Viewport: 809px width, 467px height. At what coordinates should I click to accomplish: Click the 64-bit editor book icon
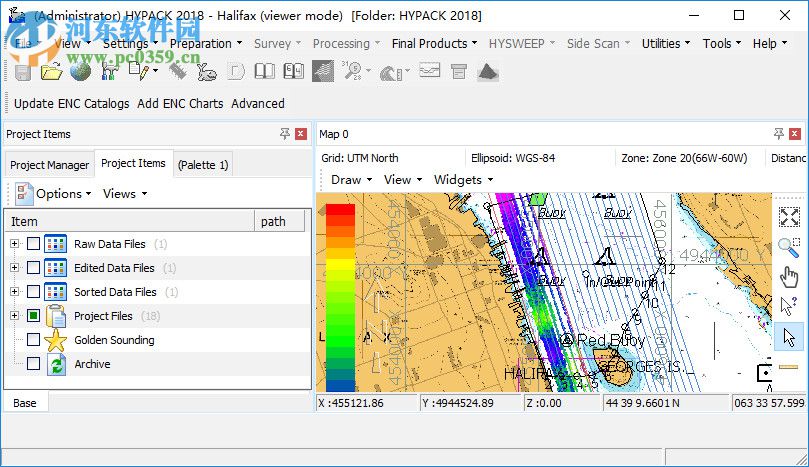click(294, 71)
